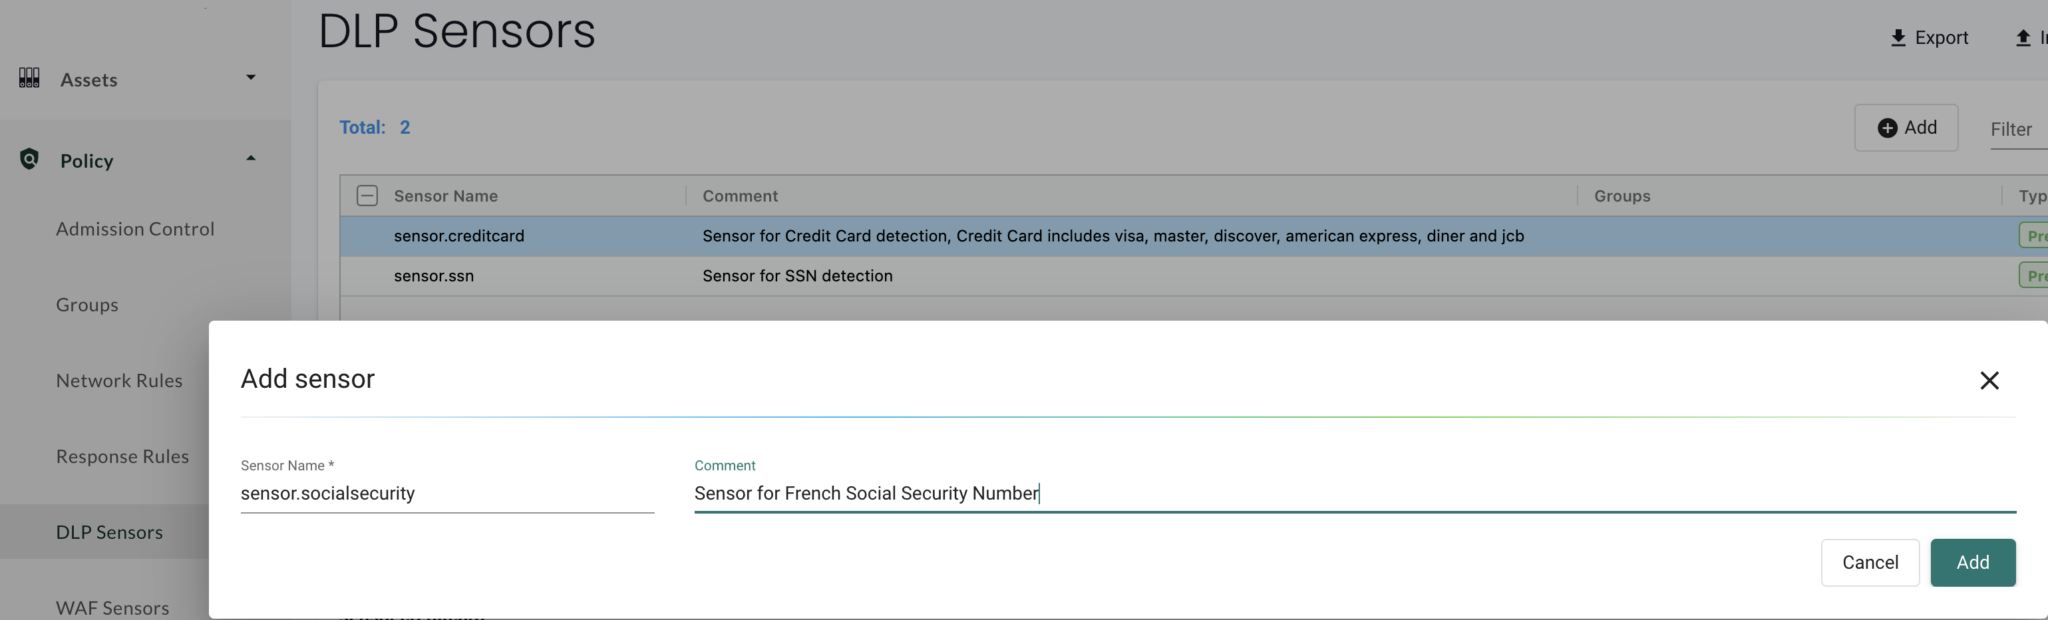This screenshot has width=2048, height=620.
Task: Click the Assets grid icon in sidebar
Action: pos(30,78)
